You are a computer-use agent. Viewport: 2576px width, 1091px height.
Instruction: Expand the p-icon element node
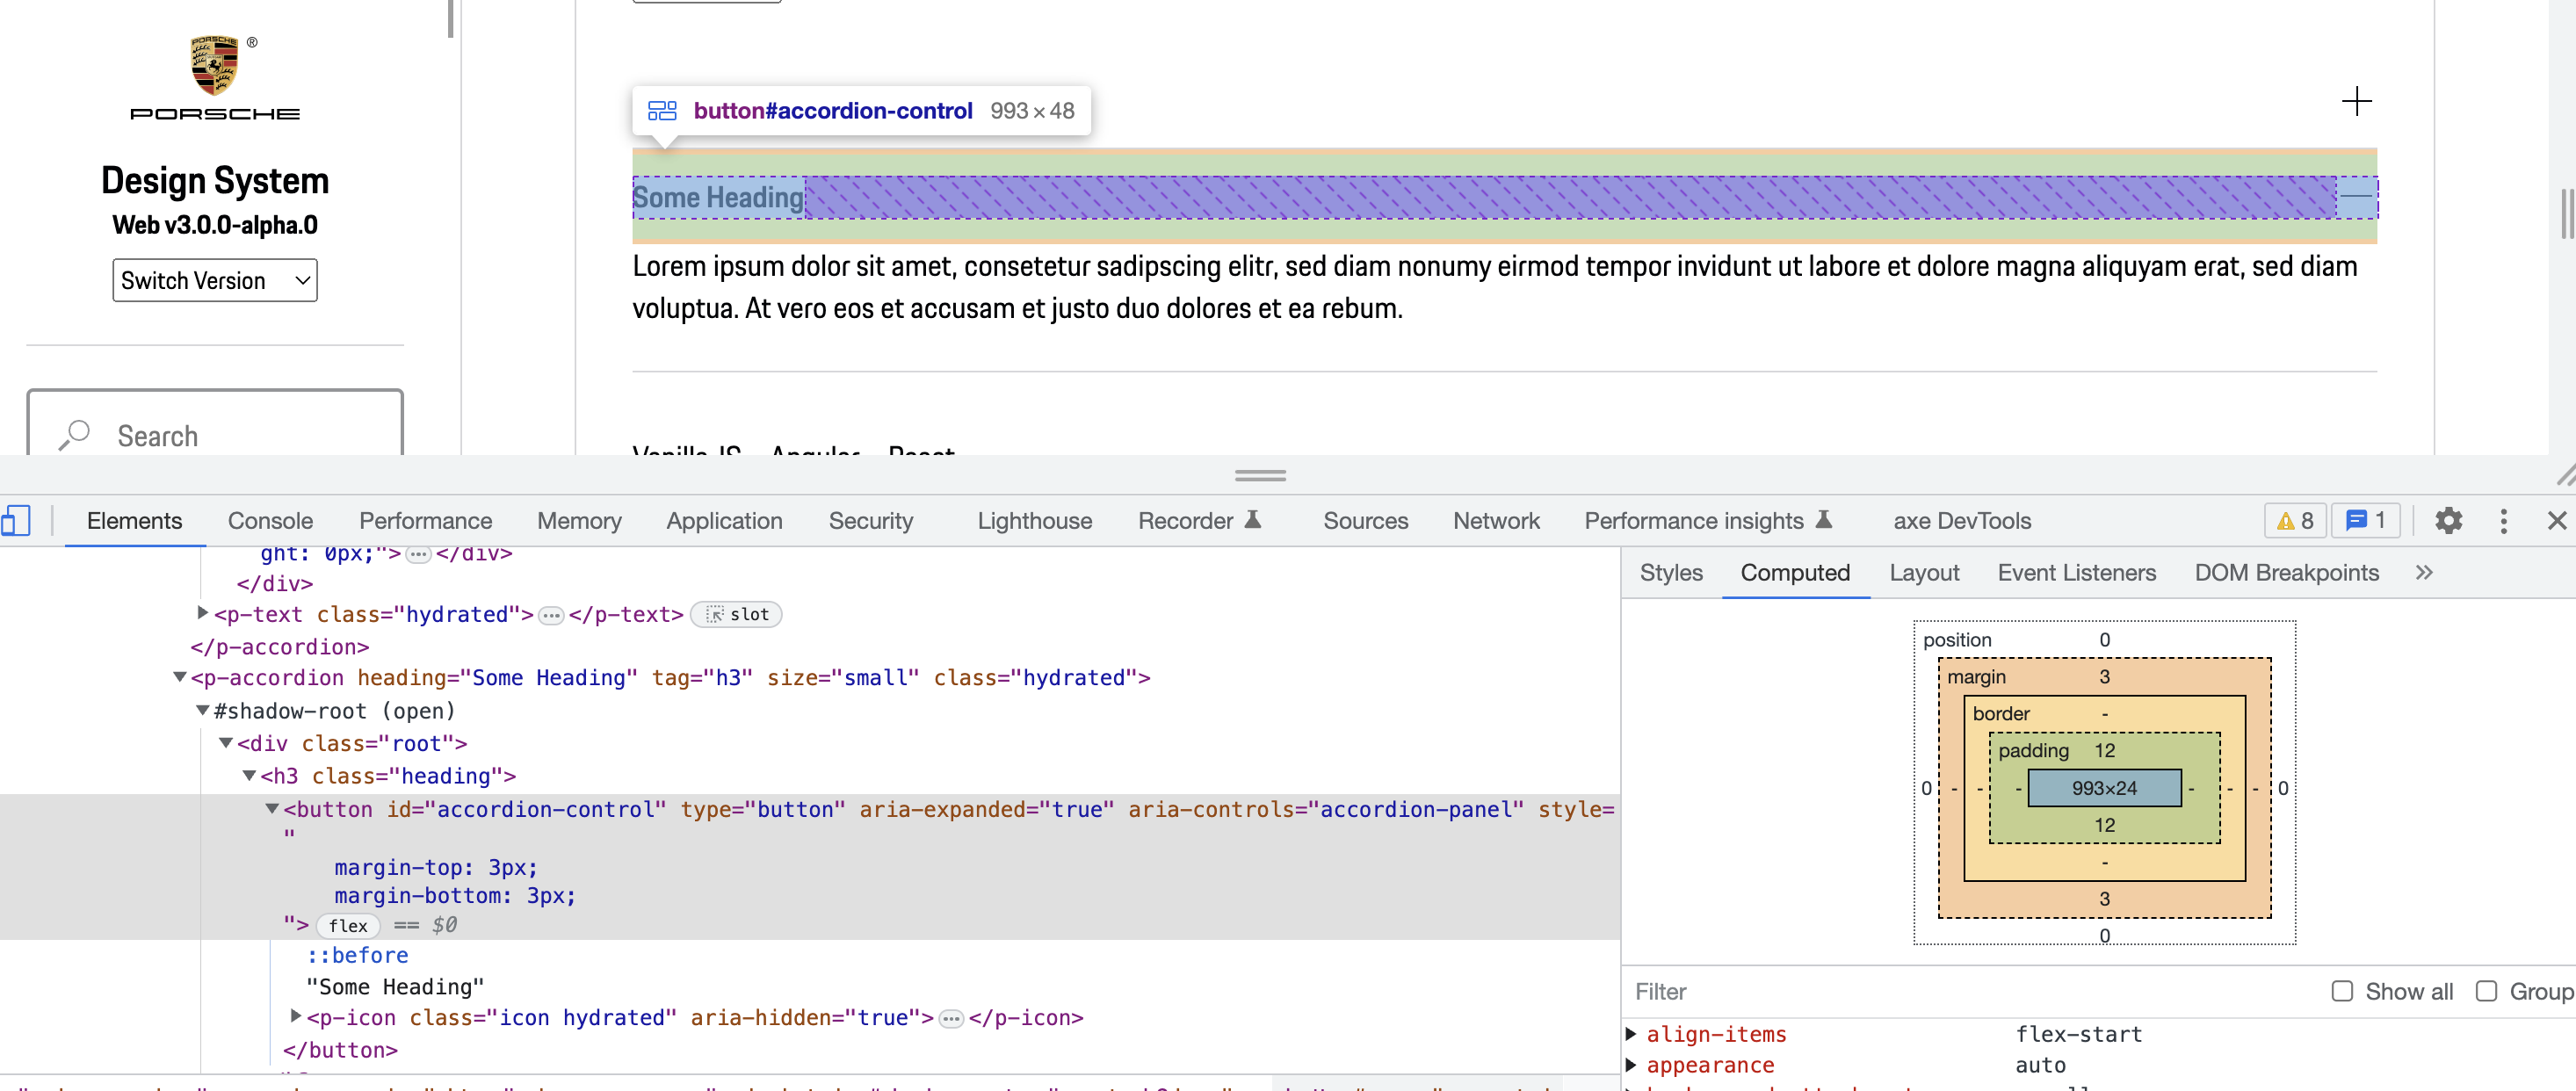(x=296, y=1017)
